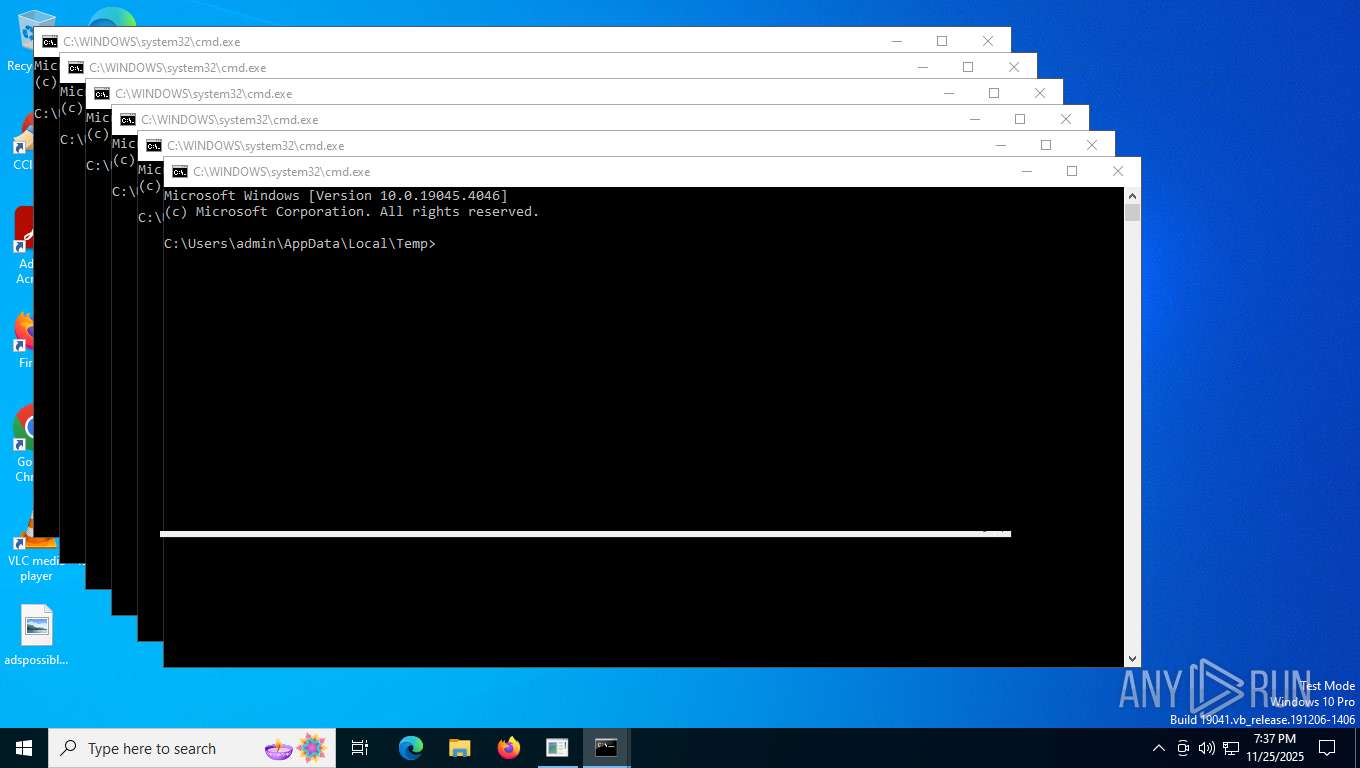Screen dimensions: 1360x768
Task: Maximize the rearmost cmd.exe window
Action: click(942, 42)
